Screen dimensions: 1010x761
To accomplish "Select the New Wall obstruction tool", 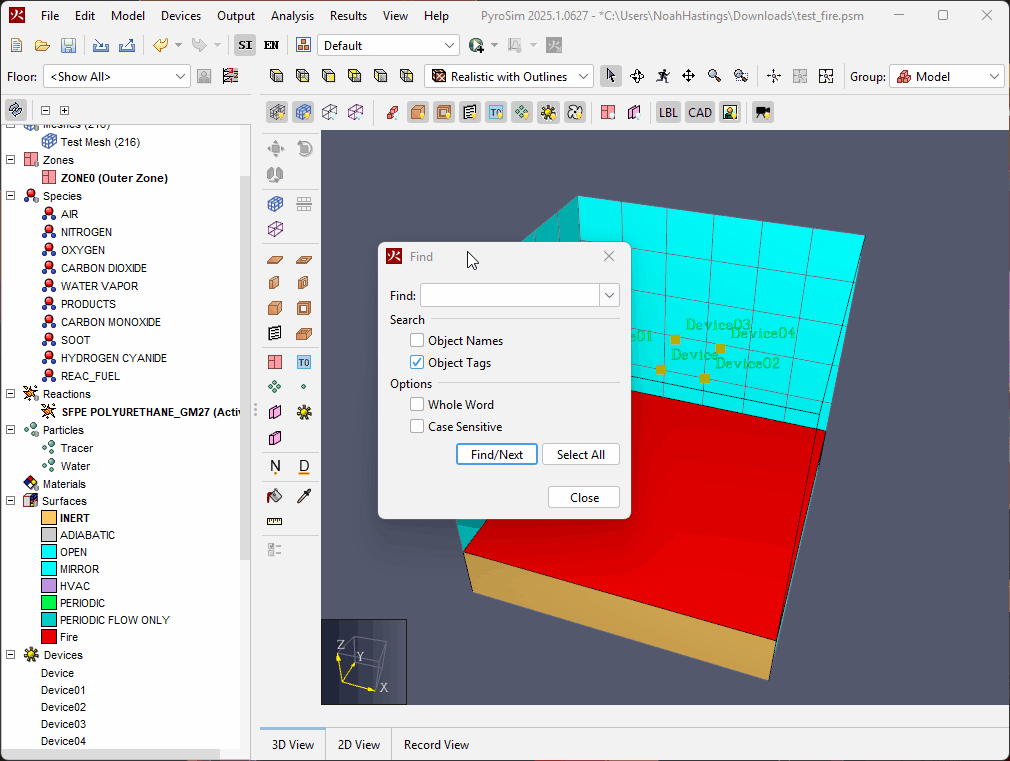I will 275,283.
